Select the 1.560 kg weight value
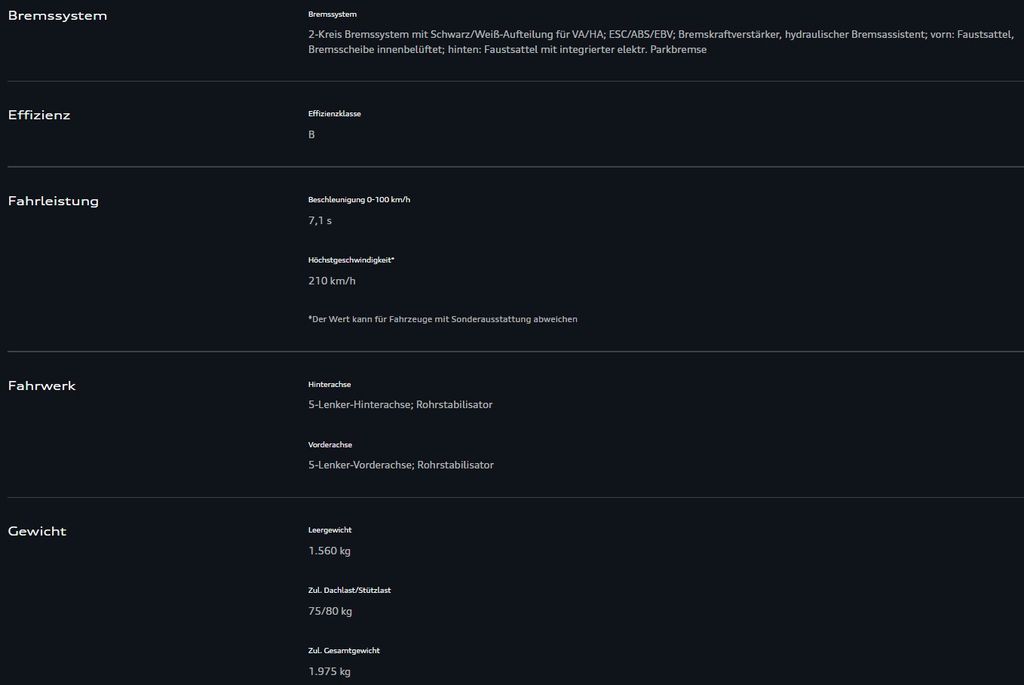1024x685 pixels. [x=329, y=551]
